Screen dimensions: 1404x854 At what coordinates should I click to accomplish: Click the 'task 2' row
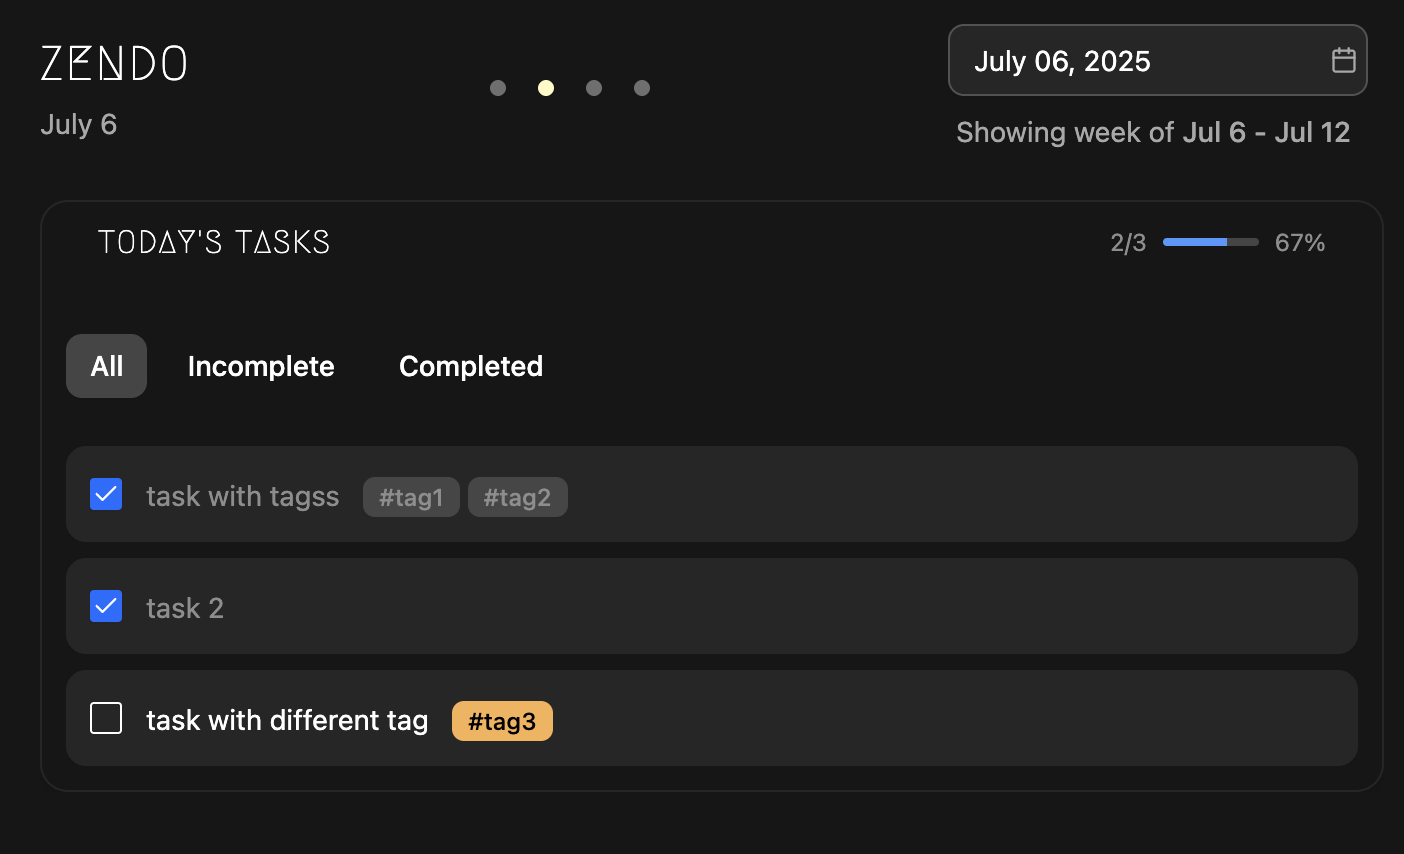[x=712, y=606]
